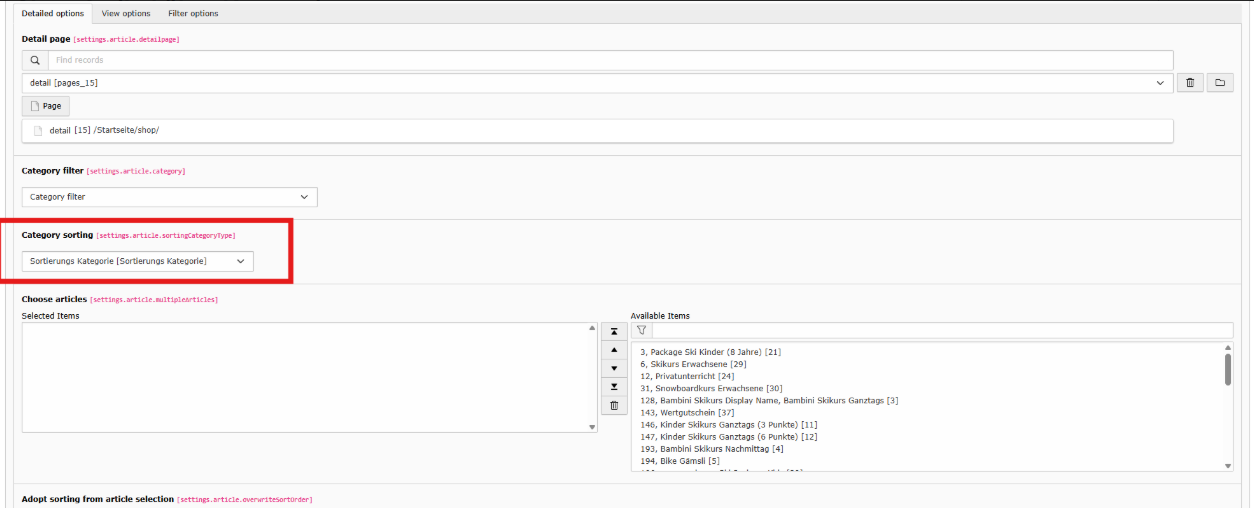Switch to the View options tab
This screenshot has height=508, width=1254.
pyautogui.click(x=126, y=14)
